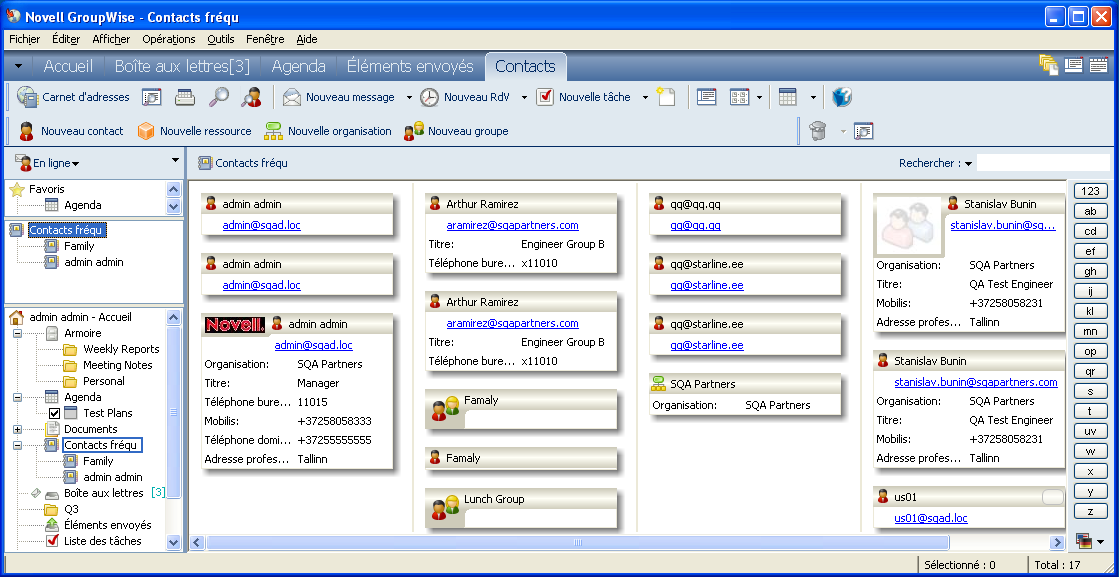Click Nouveau contact toolbar item

click(71, 131)
